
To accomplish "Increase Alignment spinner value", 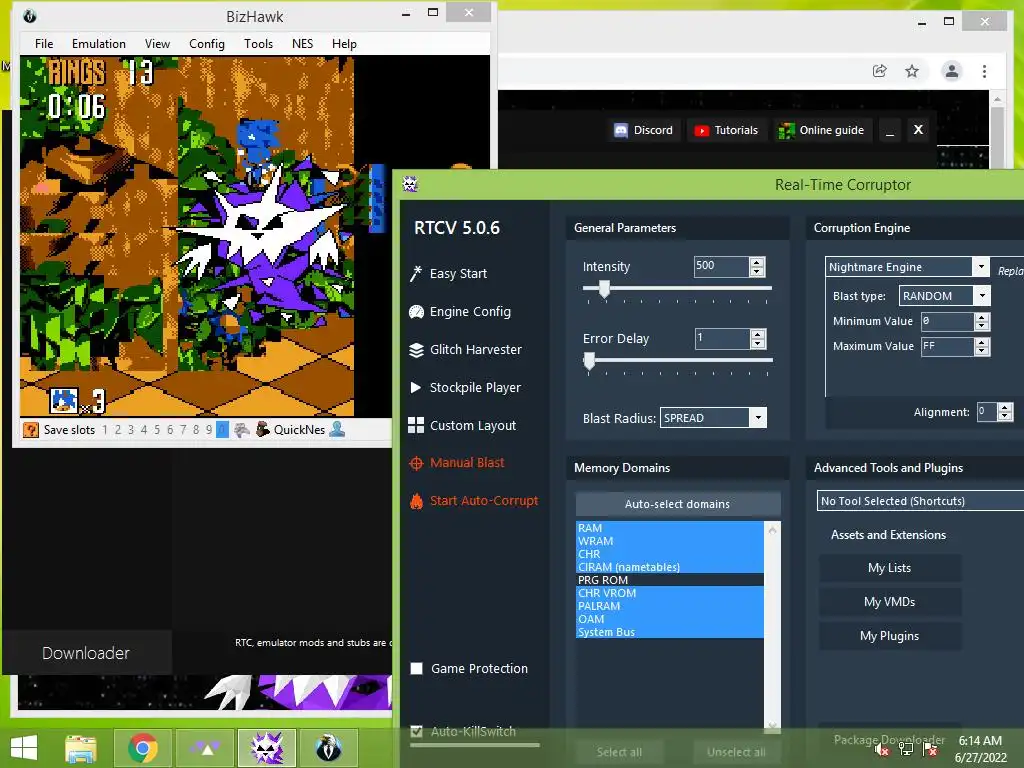I will [1005, 408].
